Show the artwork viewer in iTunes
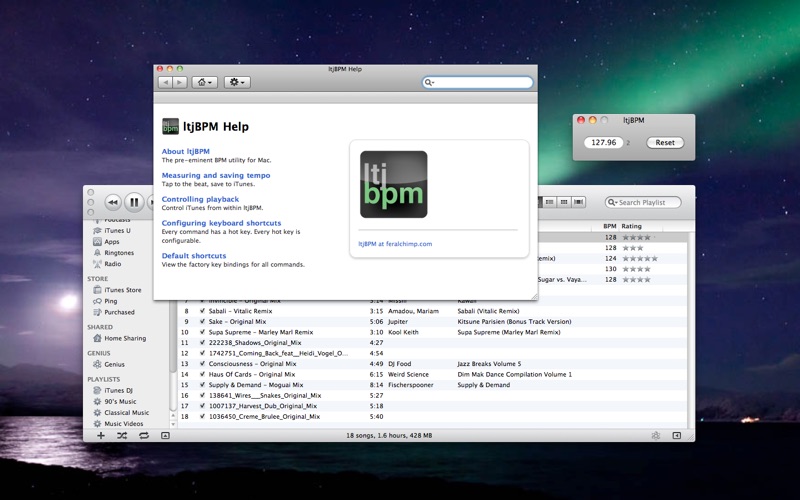The height and width of the screenshot is (500, 800). pyautogui.click(x=165, y=436)
